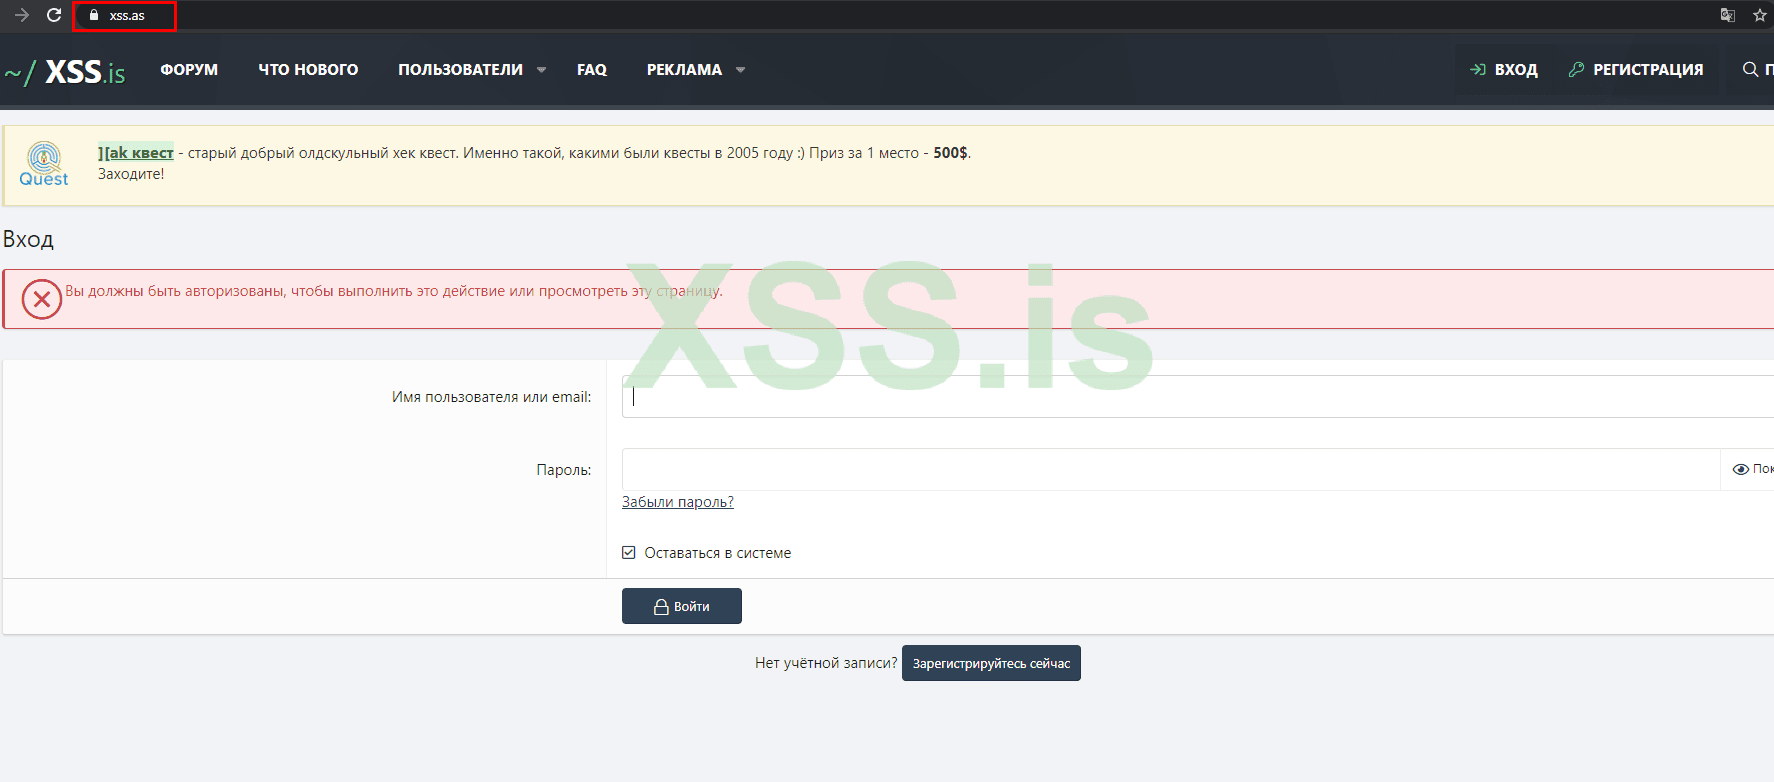Open the search magnifier icon
The width and height of the screenshot is (1774, 782).
click(1750, 69)
